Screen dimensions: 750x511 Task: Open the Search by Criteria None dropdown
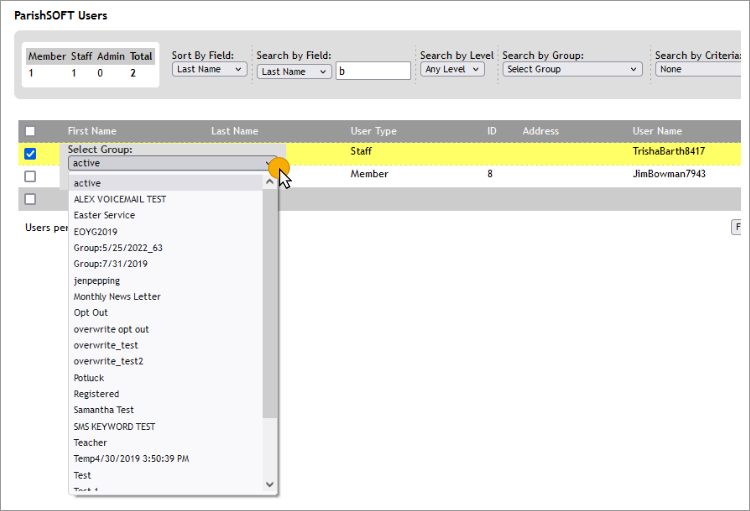tap(698, 69)
